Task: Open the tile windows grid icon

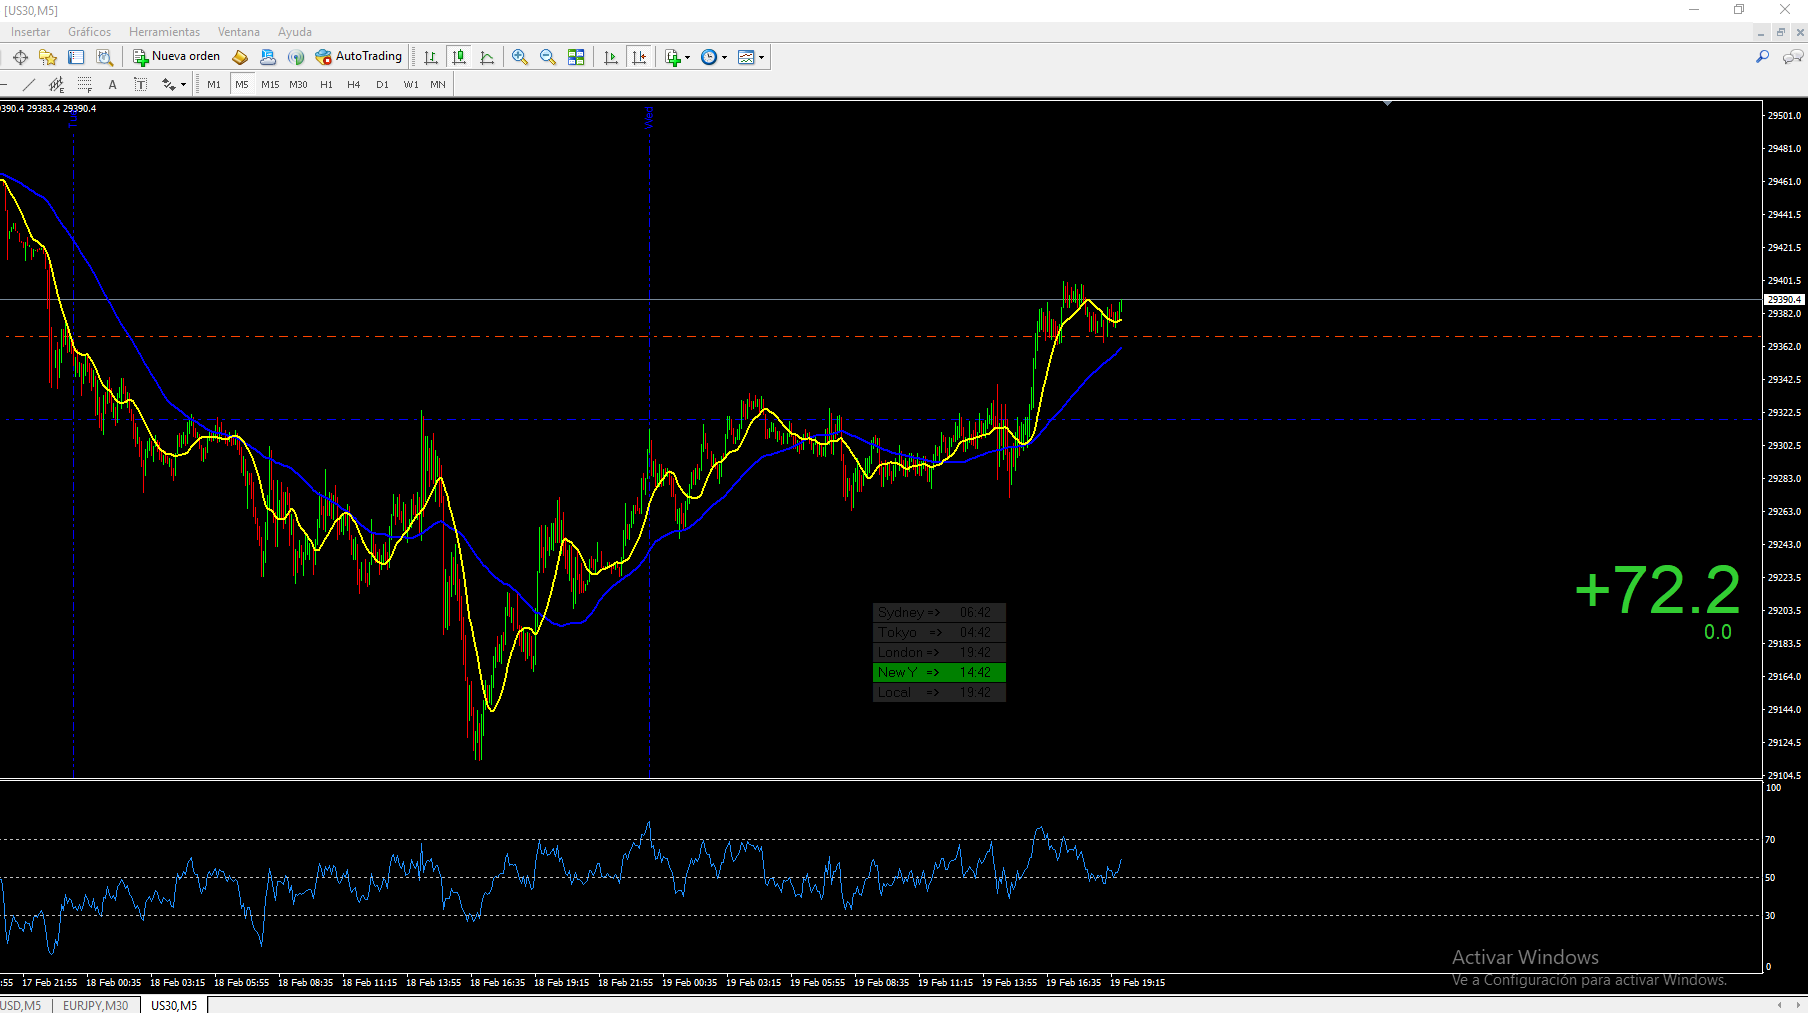Action: [x=576, y=57]
